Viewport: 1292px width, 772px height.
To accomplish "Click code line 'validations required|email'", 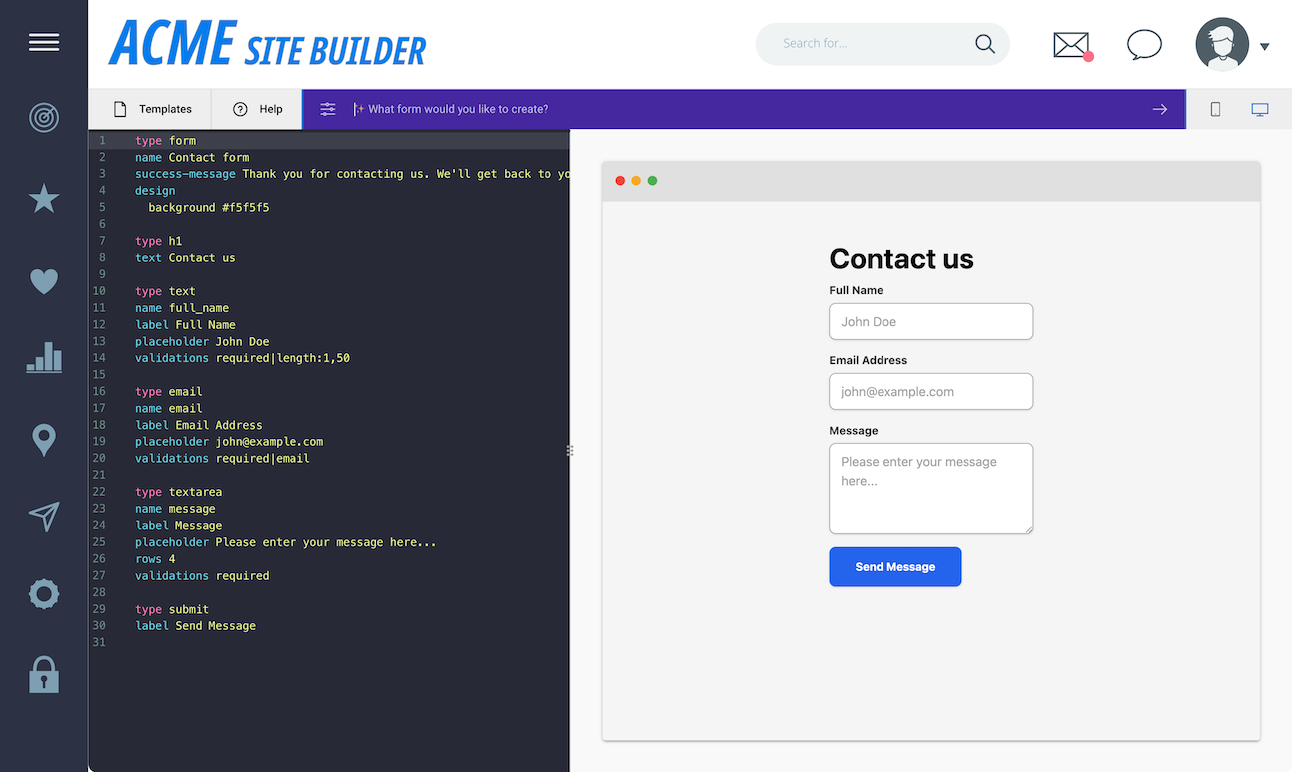I will [x=222, y=458].
